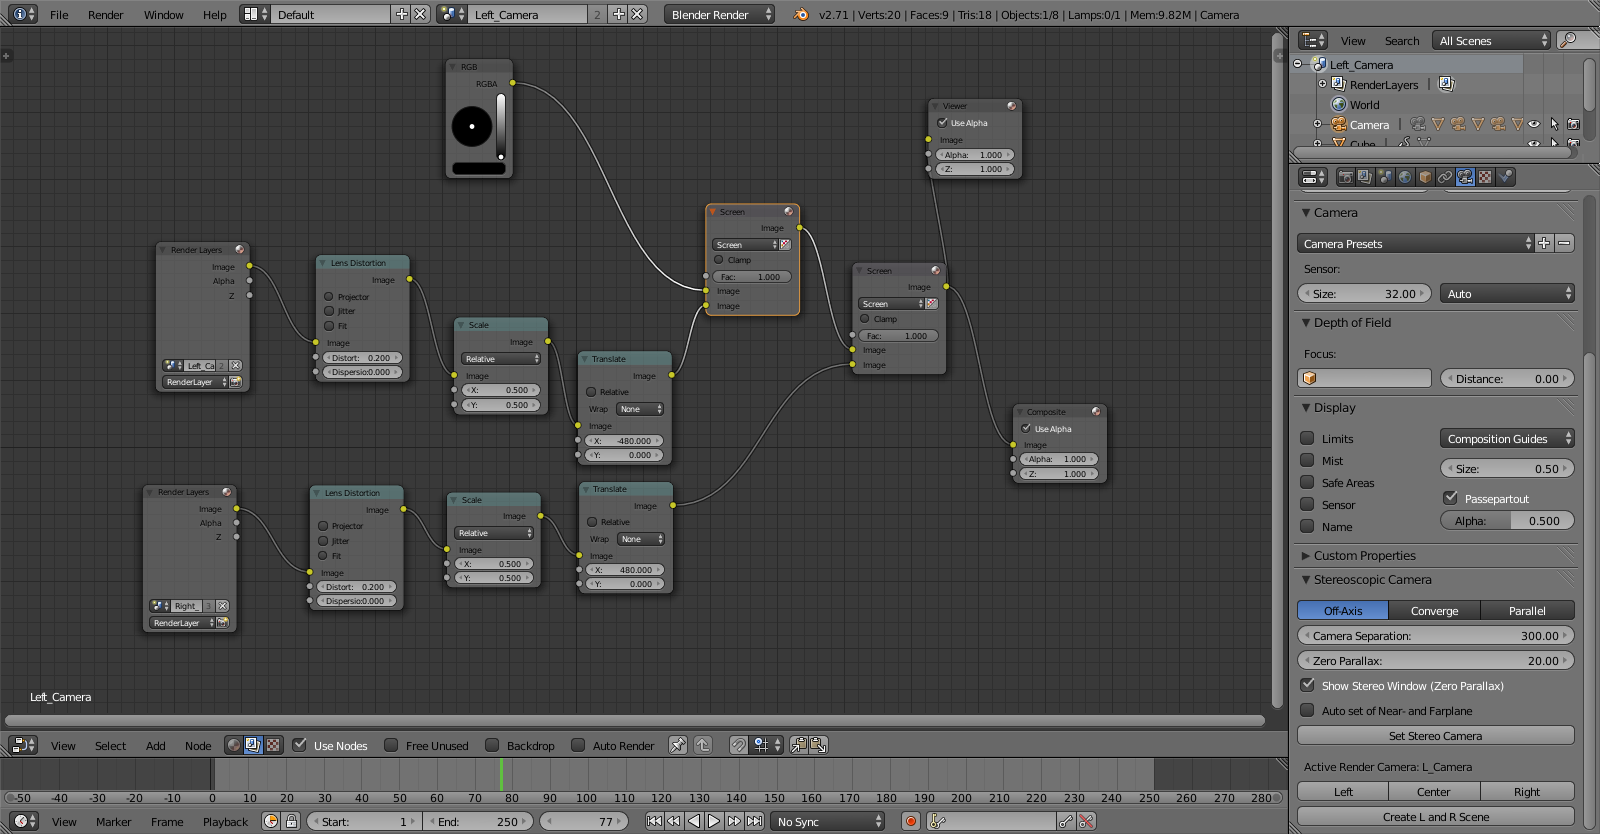The height and width of the screenshot is (834, 1600).
Task: Jump to the timeline's end frame
Action: point(755,821)
